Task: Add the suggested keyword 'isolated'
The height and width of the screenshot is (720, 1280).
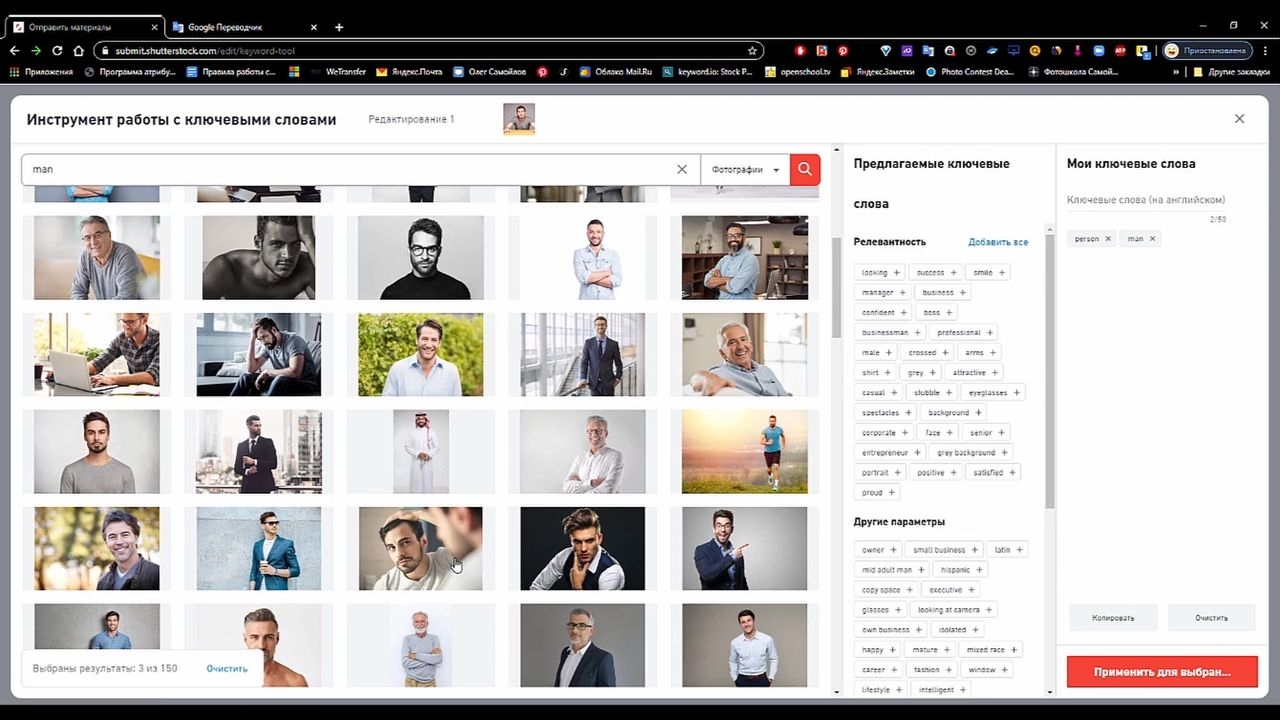Action: tap(958, 630)
